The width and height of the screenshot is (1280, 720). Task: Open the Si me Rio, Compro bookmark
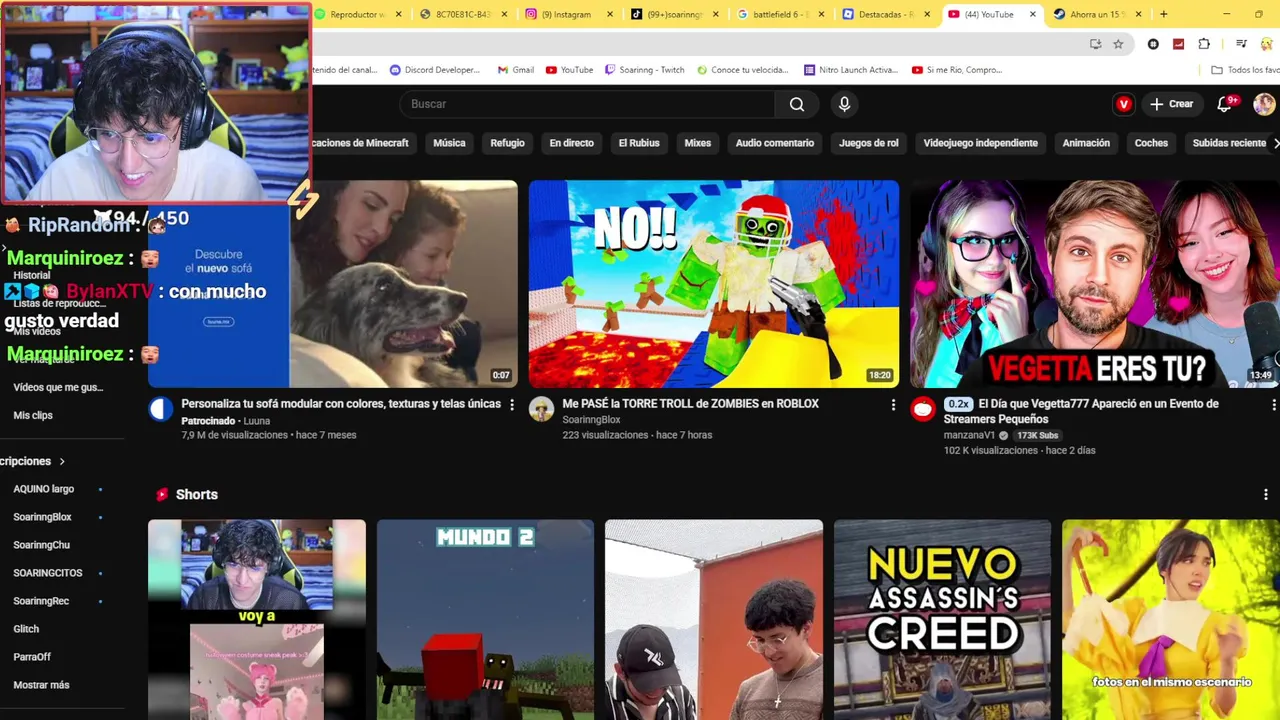[957, 70]
